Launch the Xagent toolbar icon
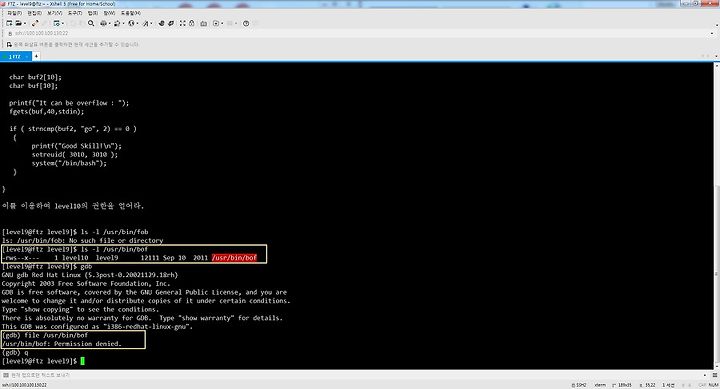 pos(171,23)
